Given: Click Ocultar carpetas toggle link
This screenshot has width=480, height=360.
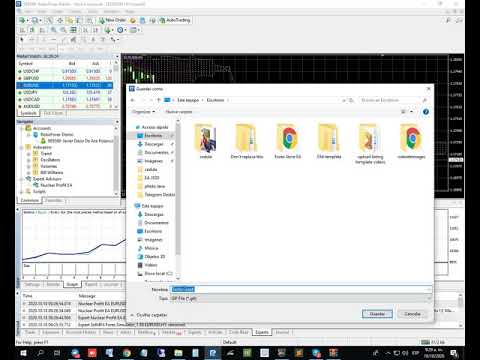Looking at the screenshot, I should point(149,315).
